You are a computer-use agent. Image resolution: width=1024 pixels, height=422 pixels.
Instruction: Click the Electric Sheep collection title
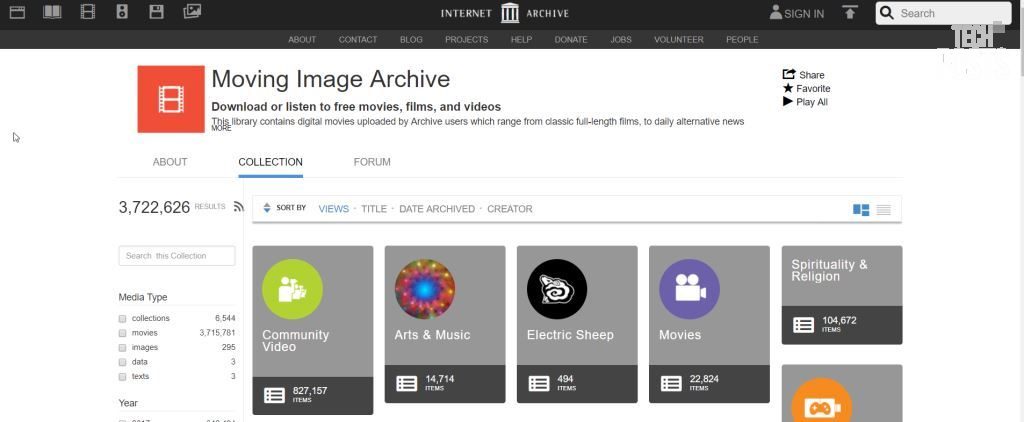tap(570, 334)
